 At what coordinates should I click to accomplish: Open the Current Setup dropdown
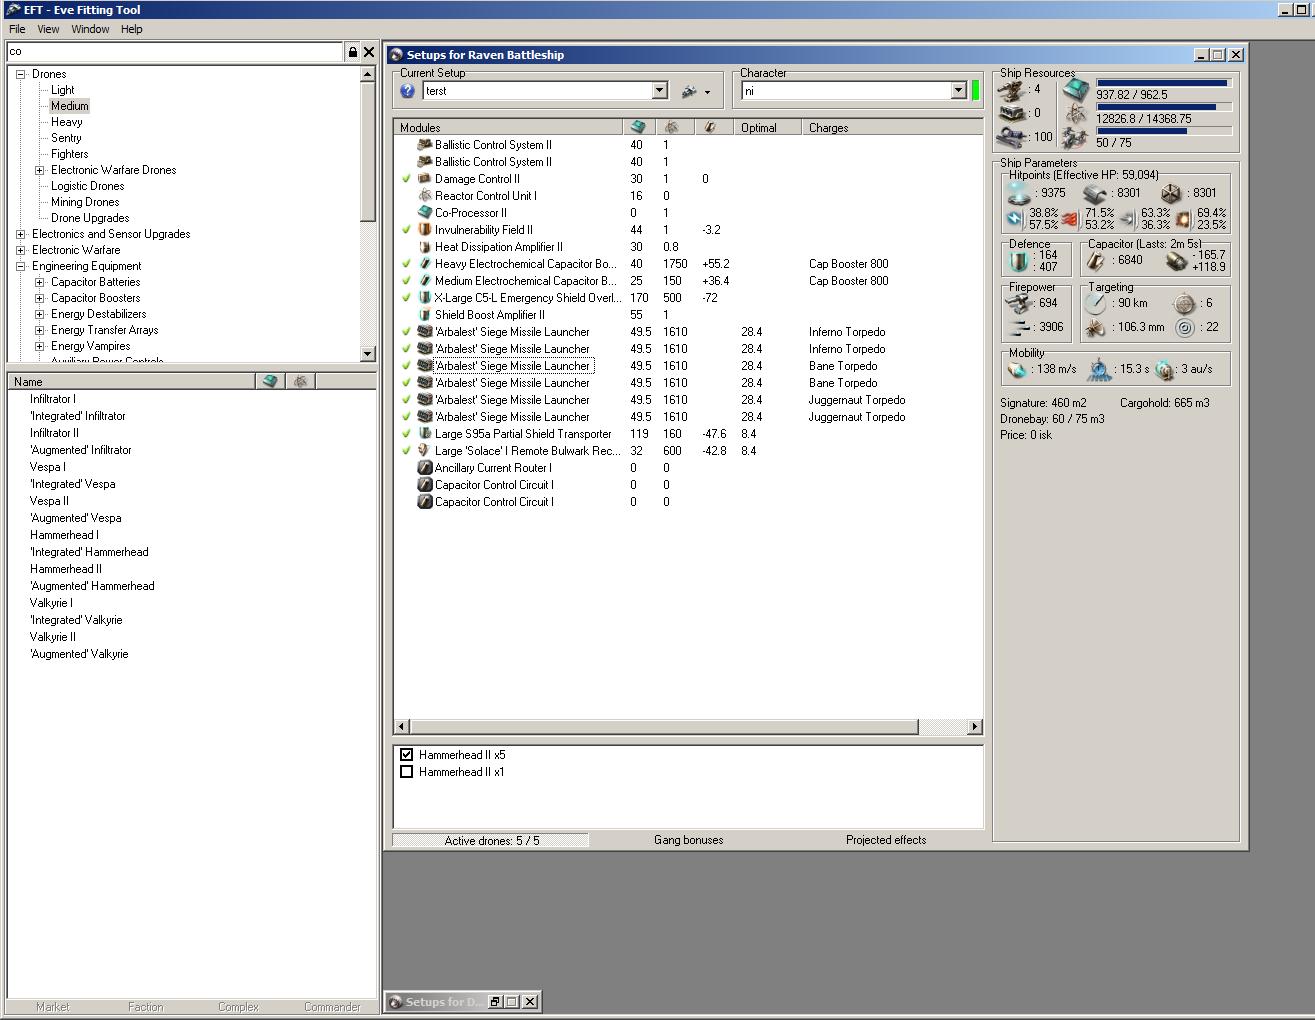(659, 91)
